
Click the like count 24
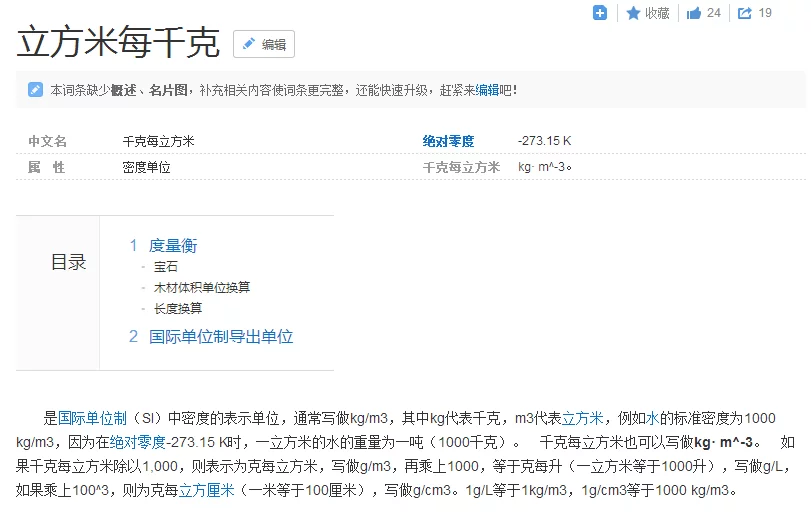pyautogui.click(x=714, y=13)
